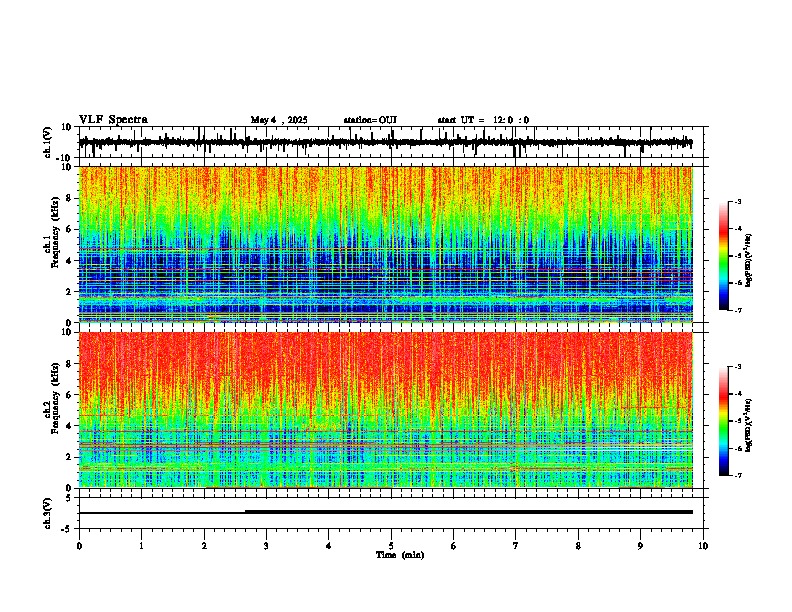This screenshot has width=792, height=612.
Task: Click the ch.2 spectrogram color scale bar
Action: point(723,421)
